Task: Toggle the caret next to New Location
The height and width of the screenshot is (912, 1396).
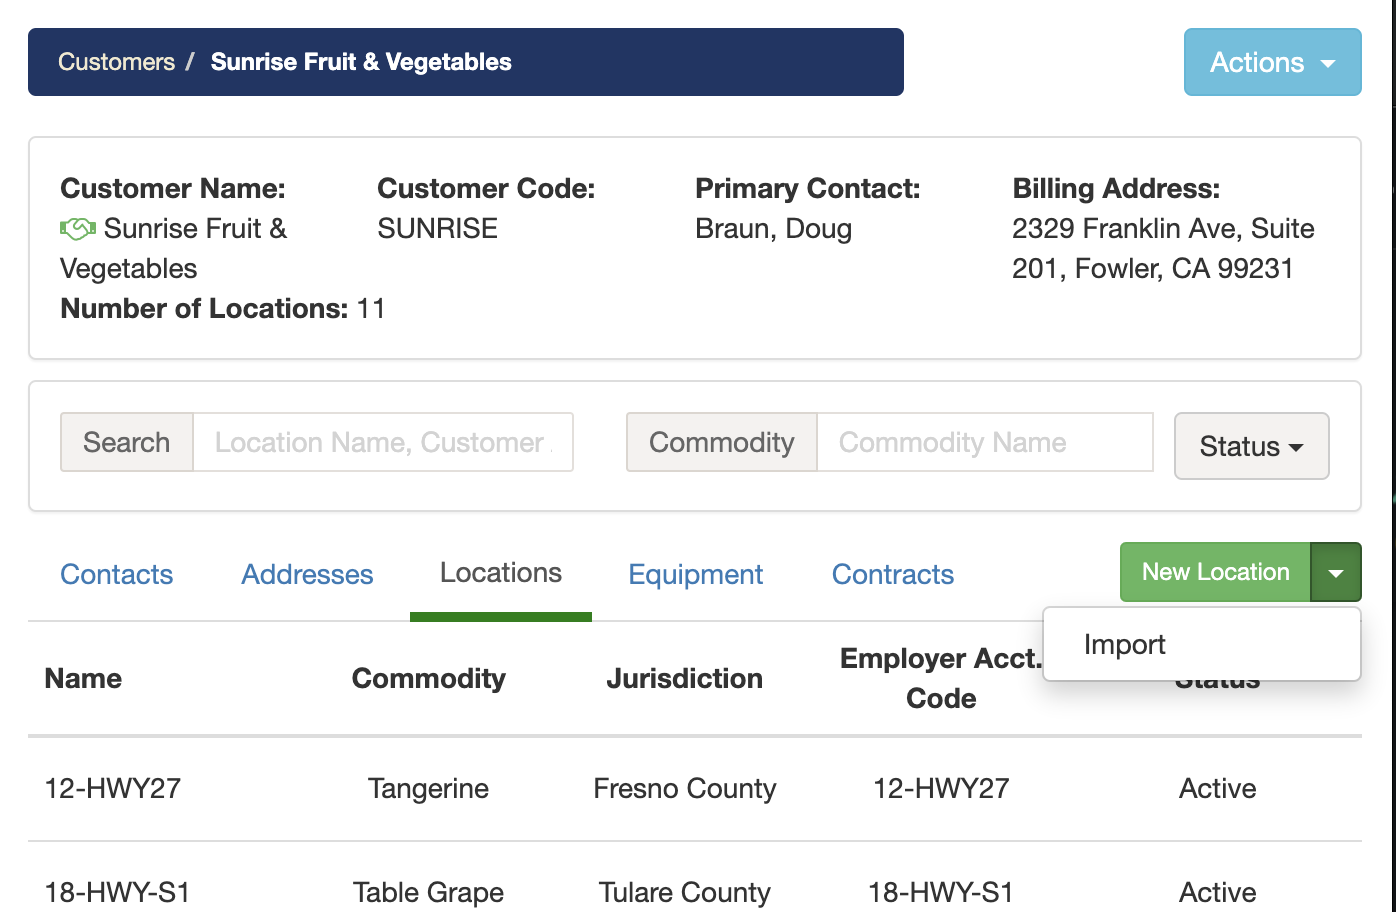Action: pyautogui.click(x=1335, y=572)
